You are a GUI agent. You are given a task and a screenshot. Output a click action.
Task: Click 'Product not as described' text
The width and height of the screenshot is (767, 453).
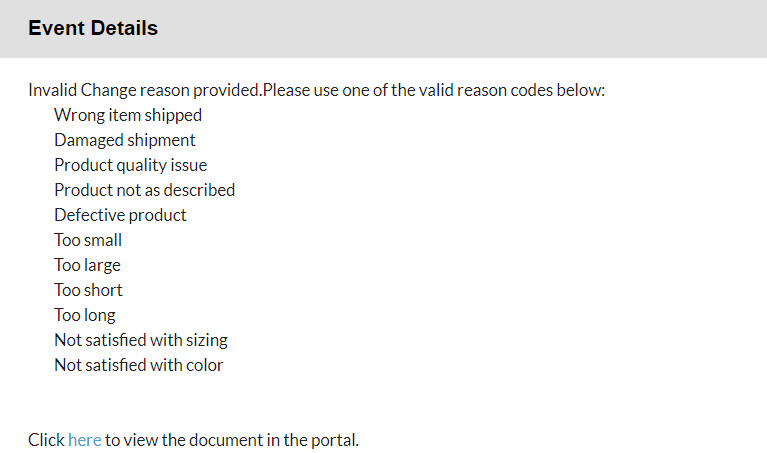pyautogui.click(x=144, y=190)
